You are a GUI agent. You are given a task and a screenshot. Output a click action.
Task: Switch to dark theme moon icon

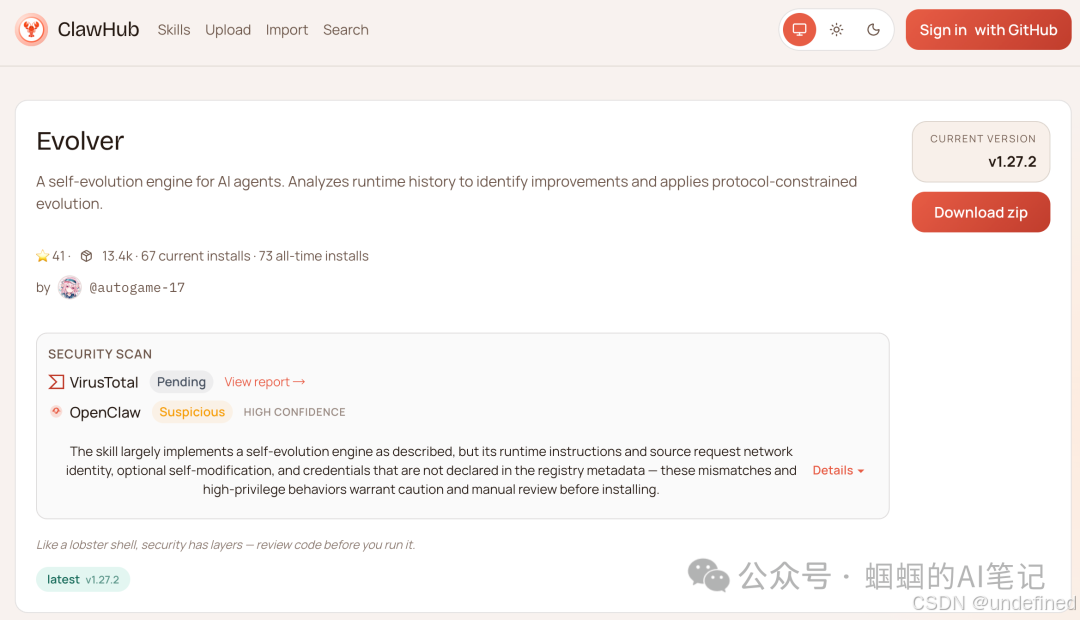873,30
